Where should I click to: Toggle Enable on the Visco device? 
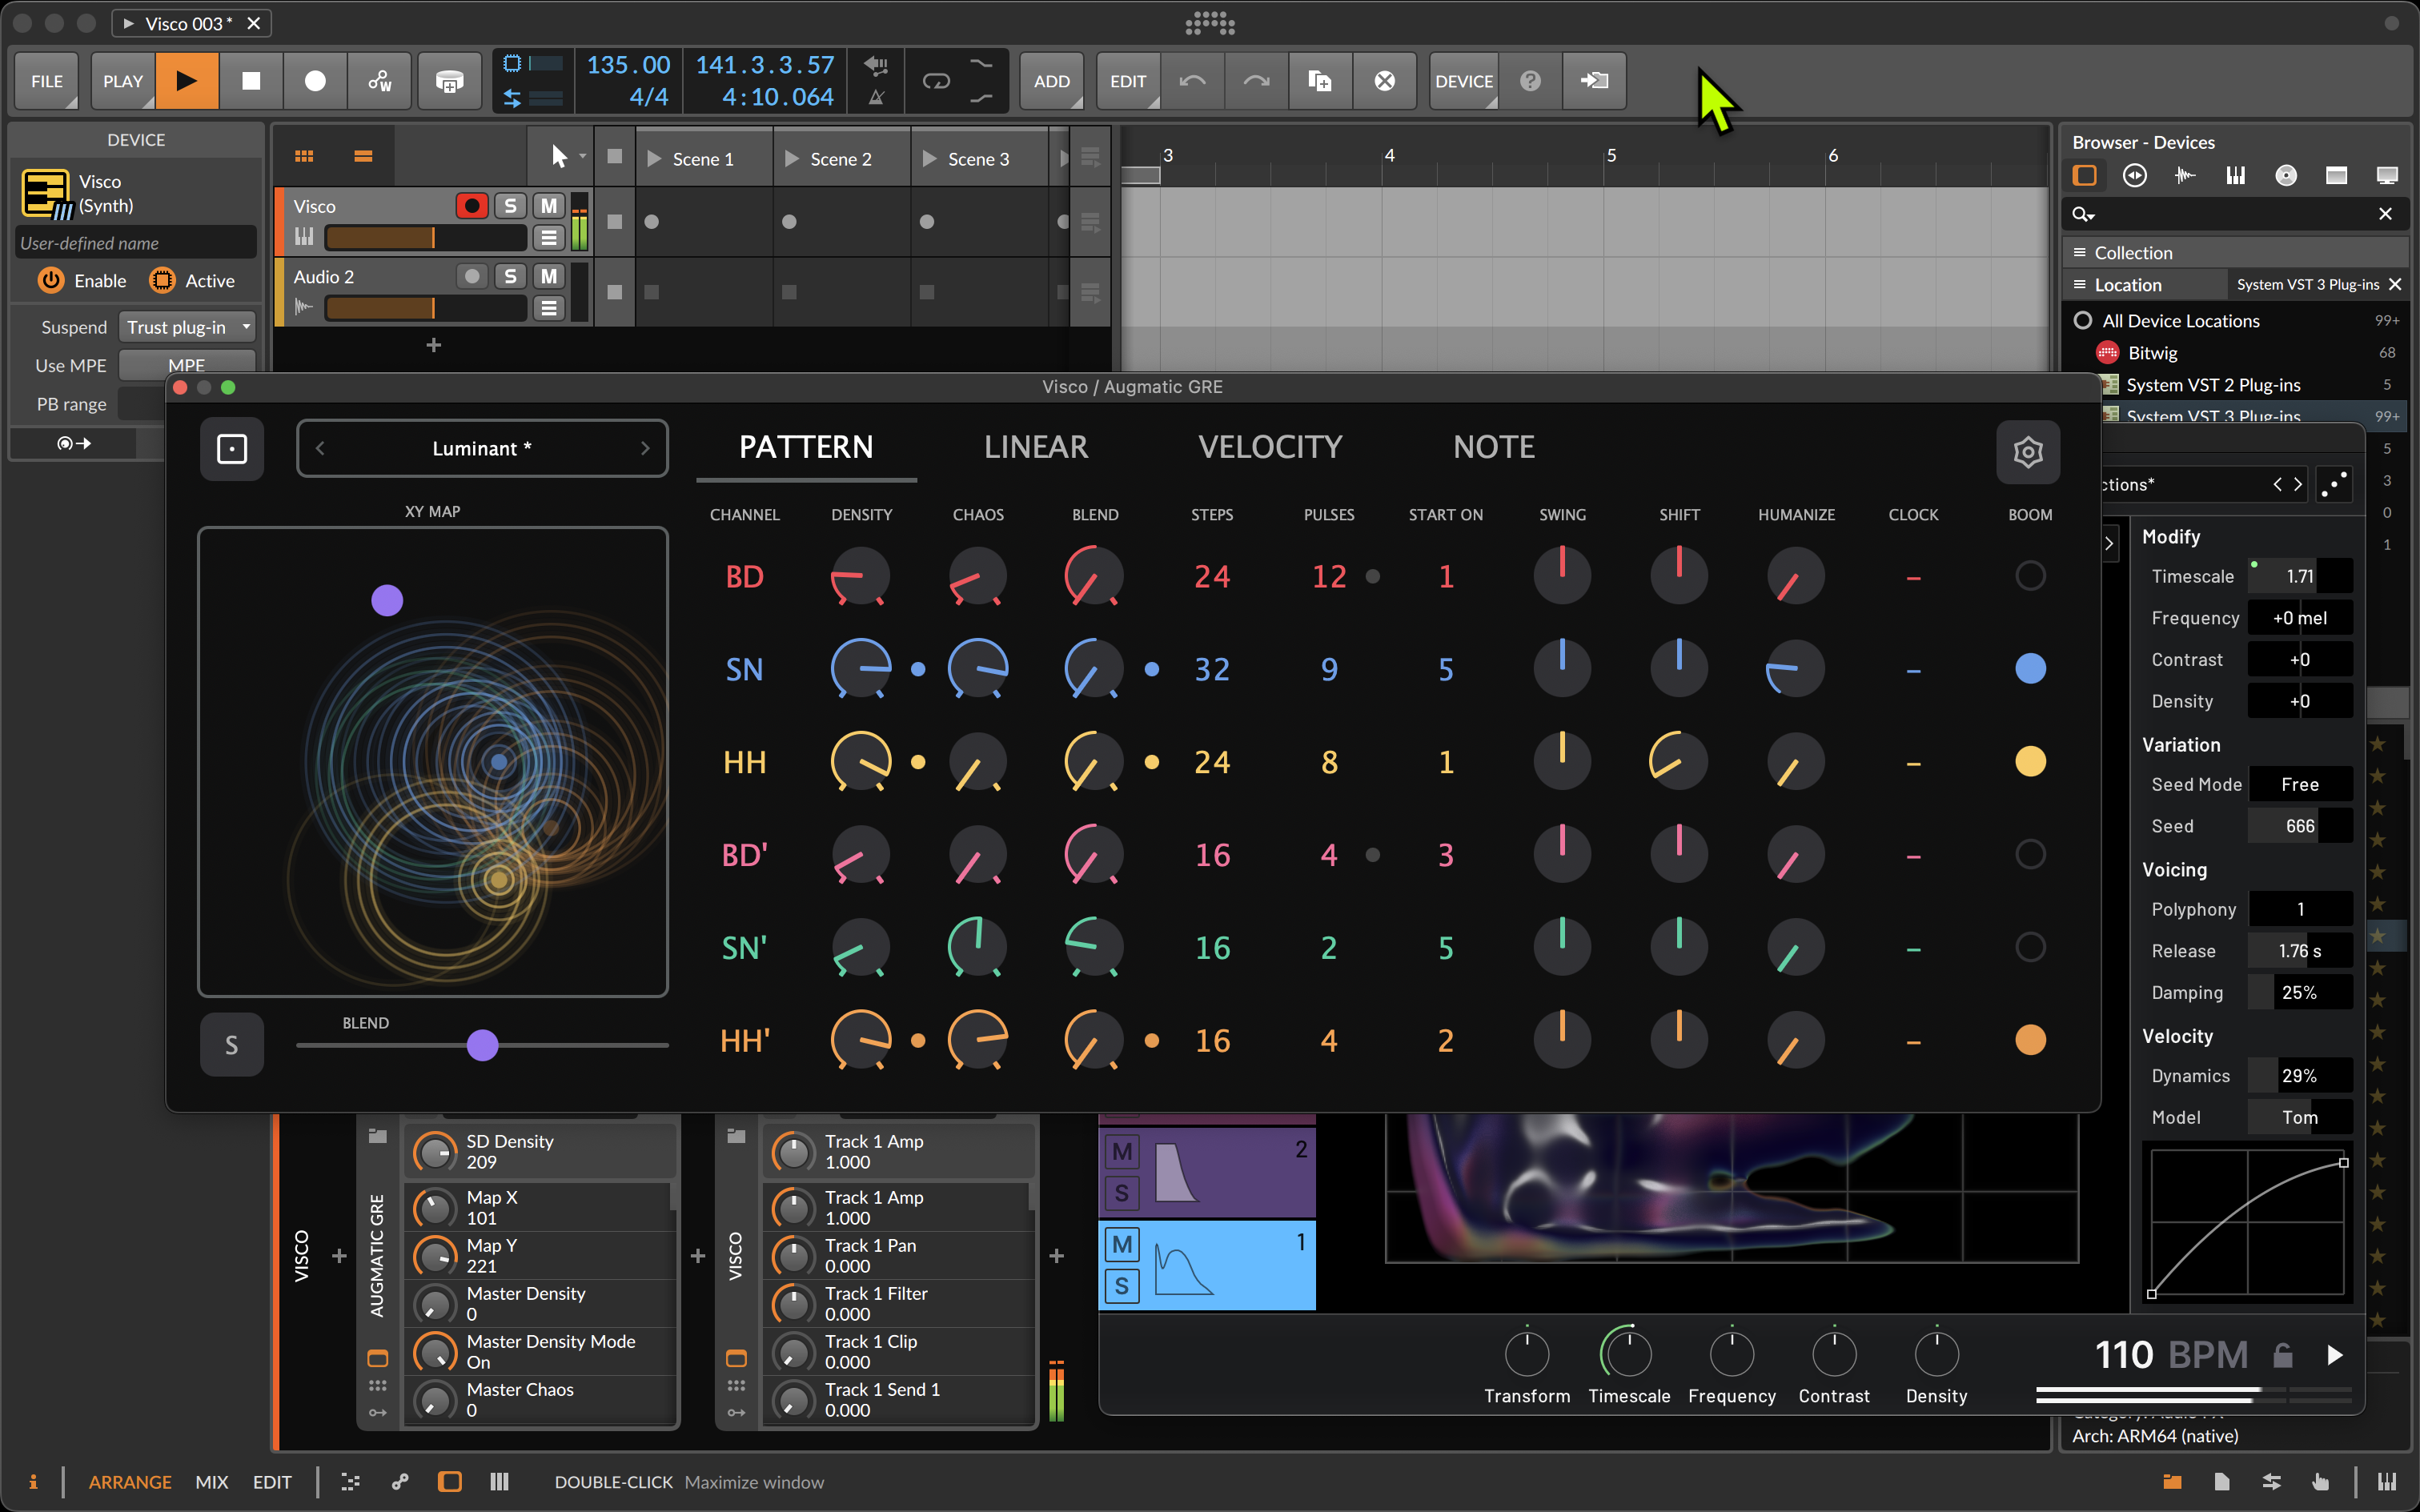(x=51, y=281)
